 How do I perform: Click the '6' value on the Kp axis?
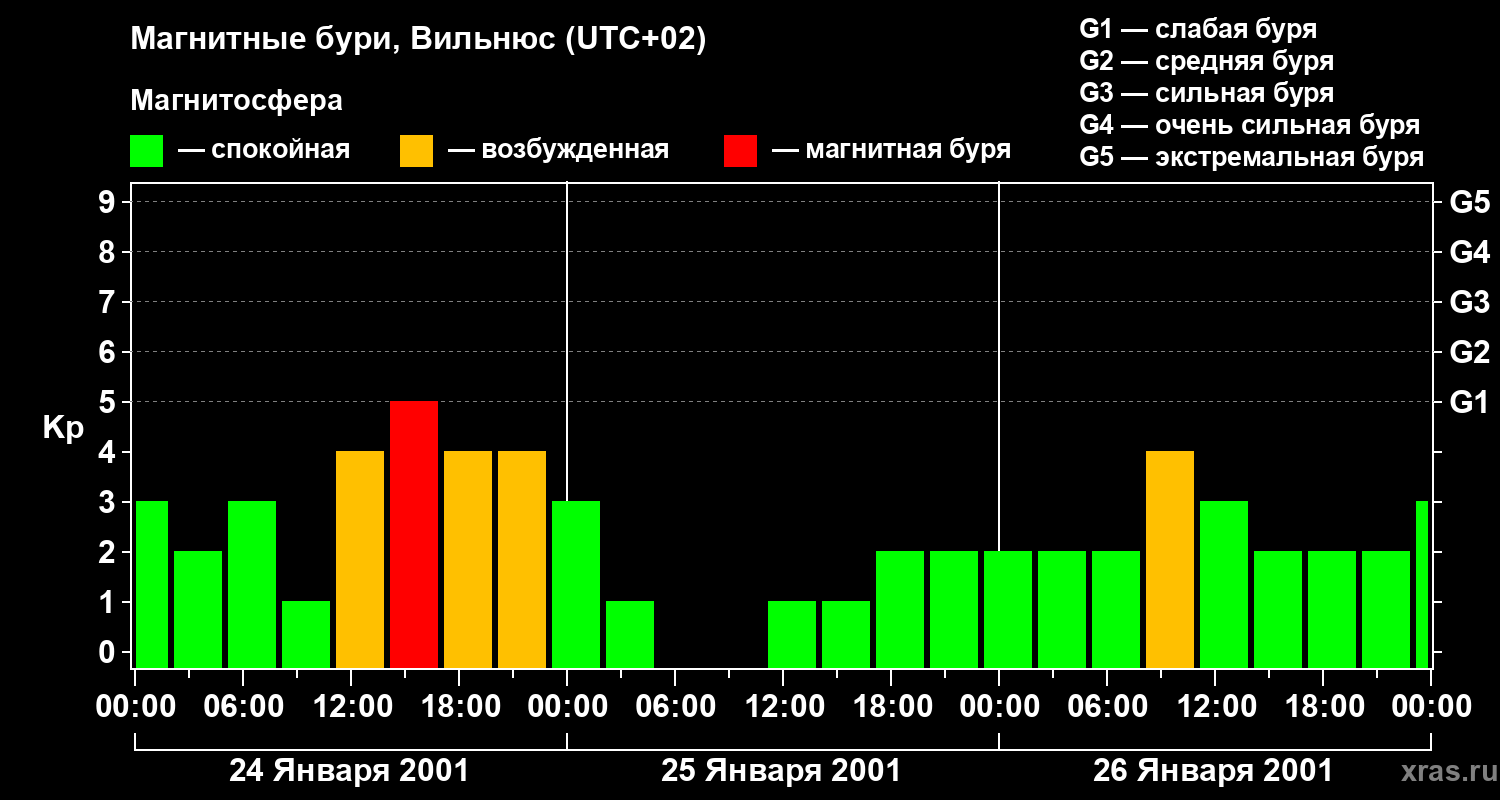109,352
